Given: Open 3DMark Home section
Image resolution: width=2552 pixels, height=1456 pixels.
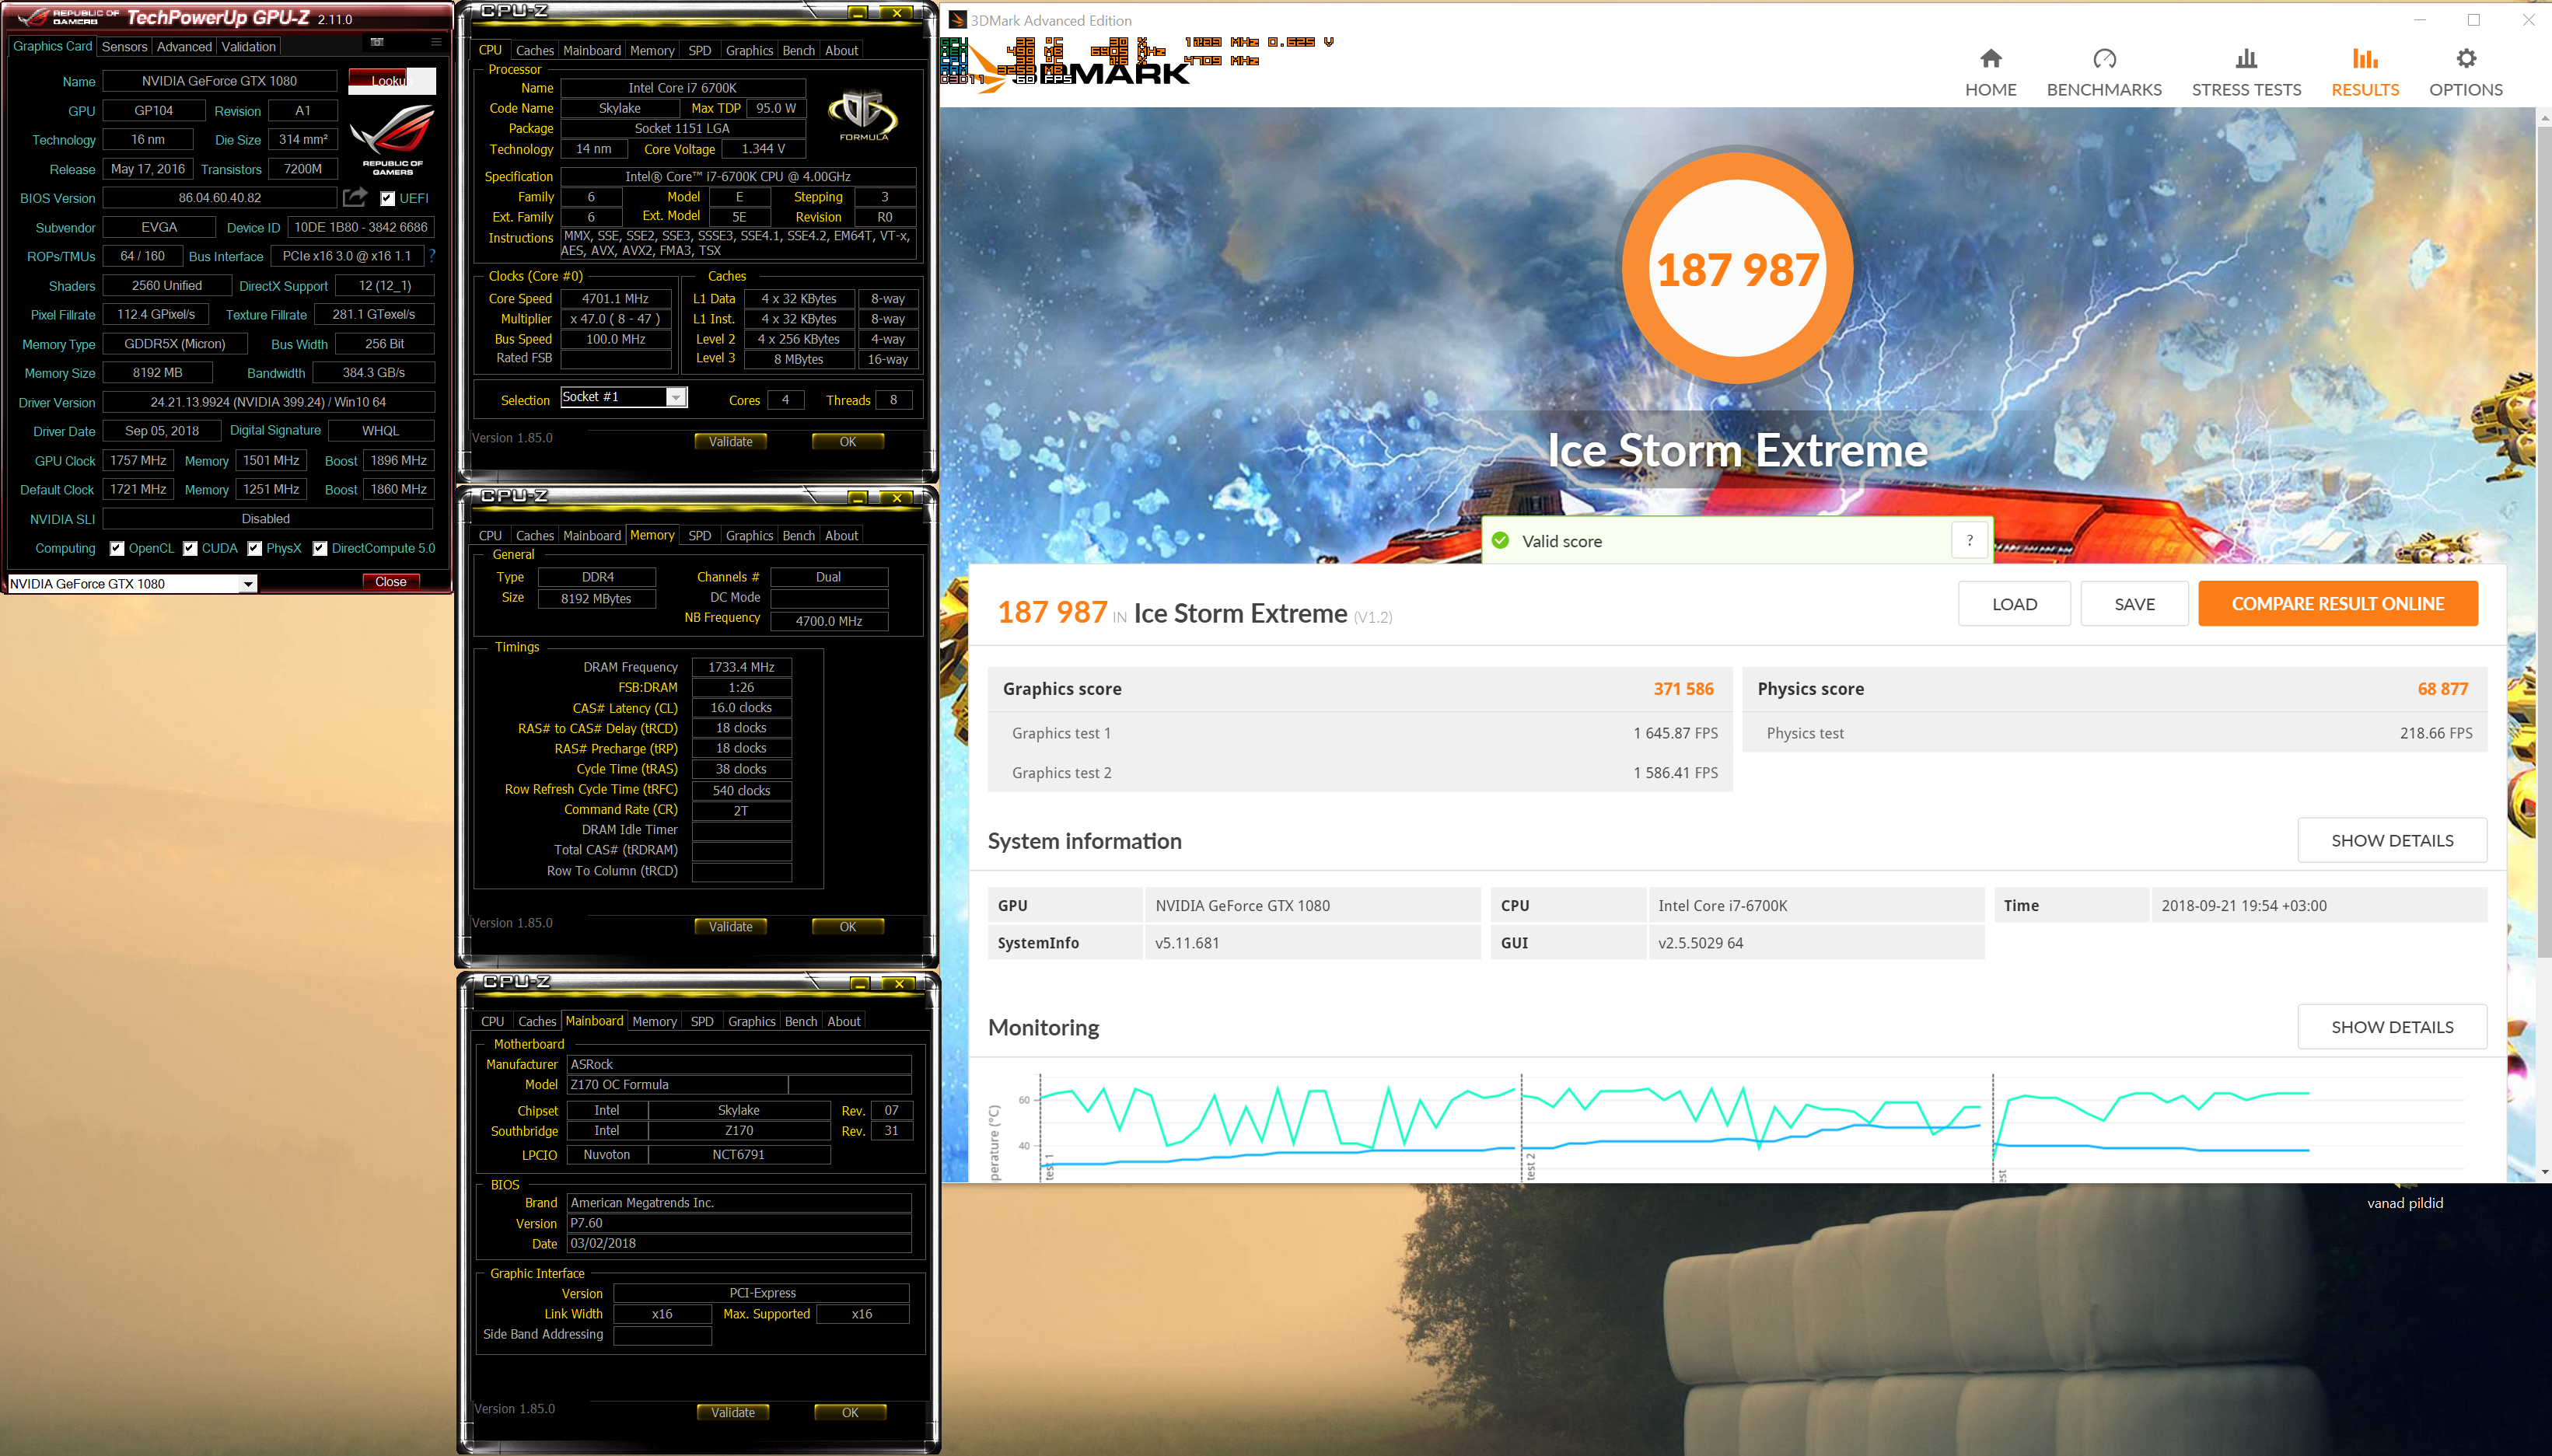Looking at the screenshot, I should 1990,73.
